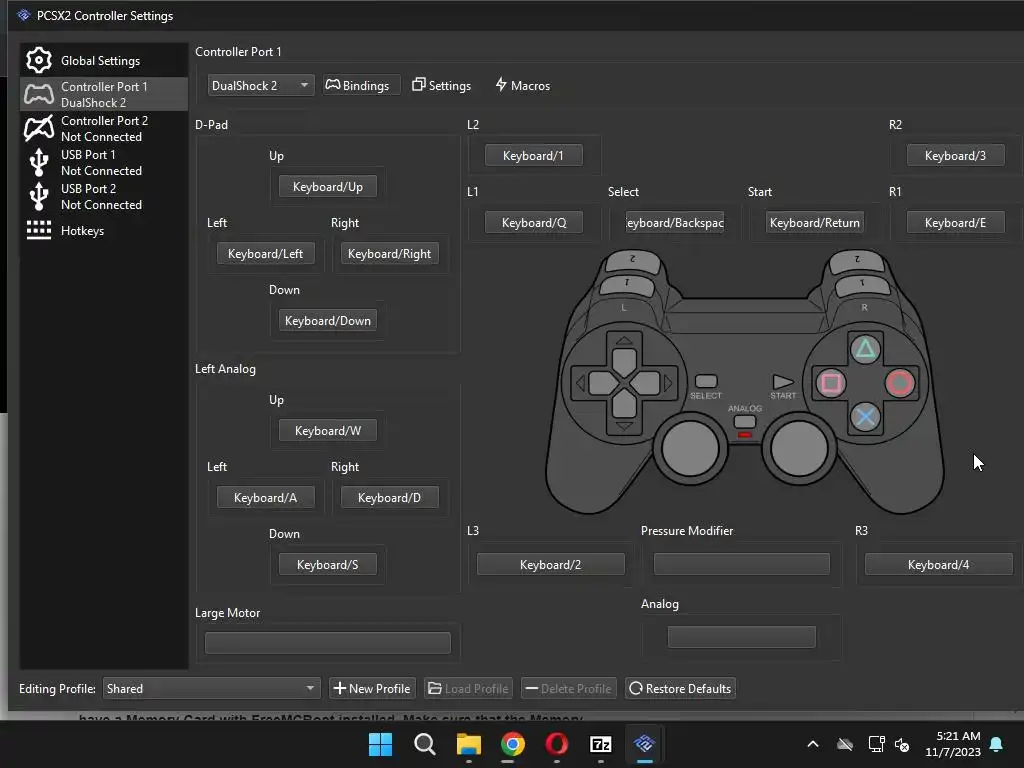Image resolution: width=1024 pixels, height=768 pixels.
Task: Rebind D-Pad Down Keyboard/Down button
Action: [327, 321]
